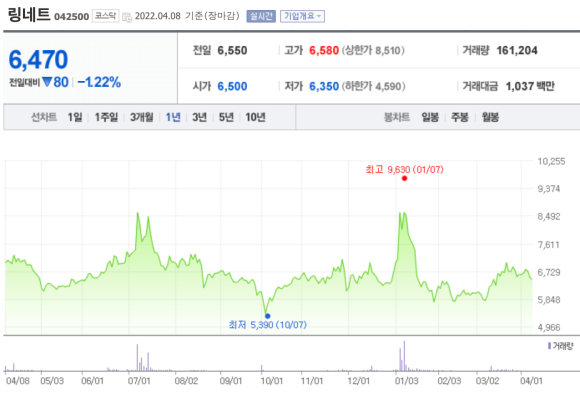
Task: Click the 4,966 y-axis label
Action: click(549, 327)
